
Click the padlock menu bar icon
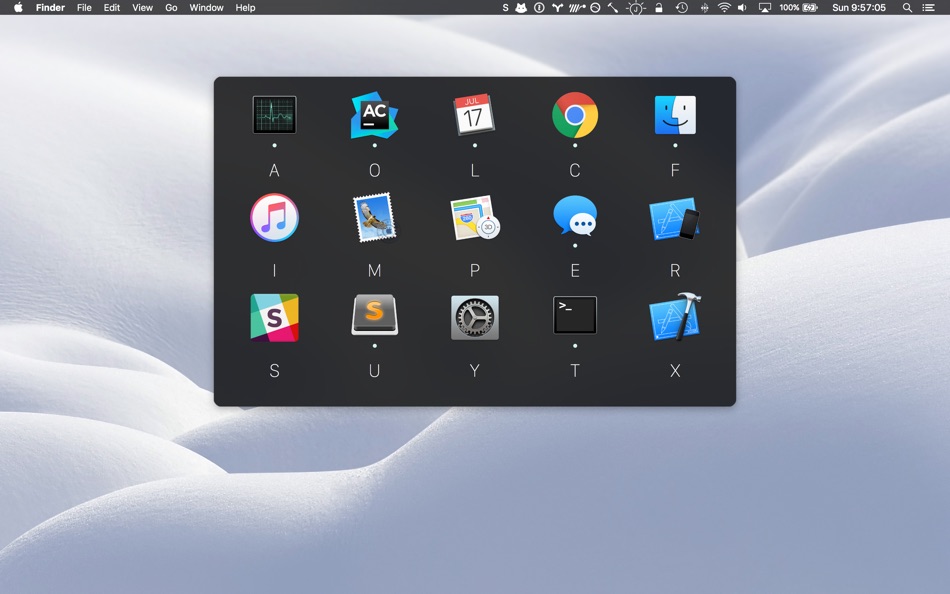click(x=659, y=7)
